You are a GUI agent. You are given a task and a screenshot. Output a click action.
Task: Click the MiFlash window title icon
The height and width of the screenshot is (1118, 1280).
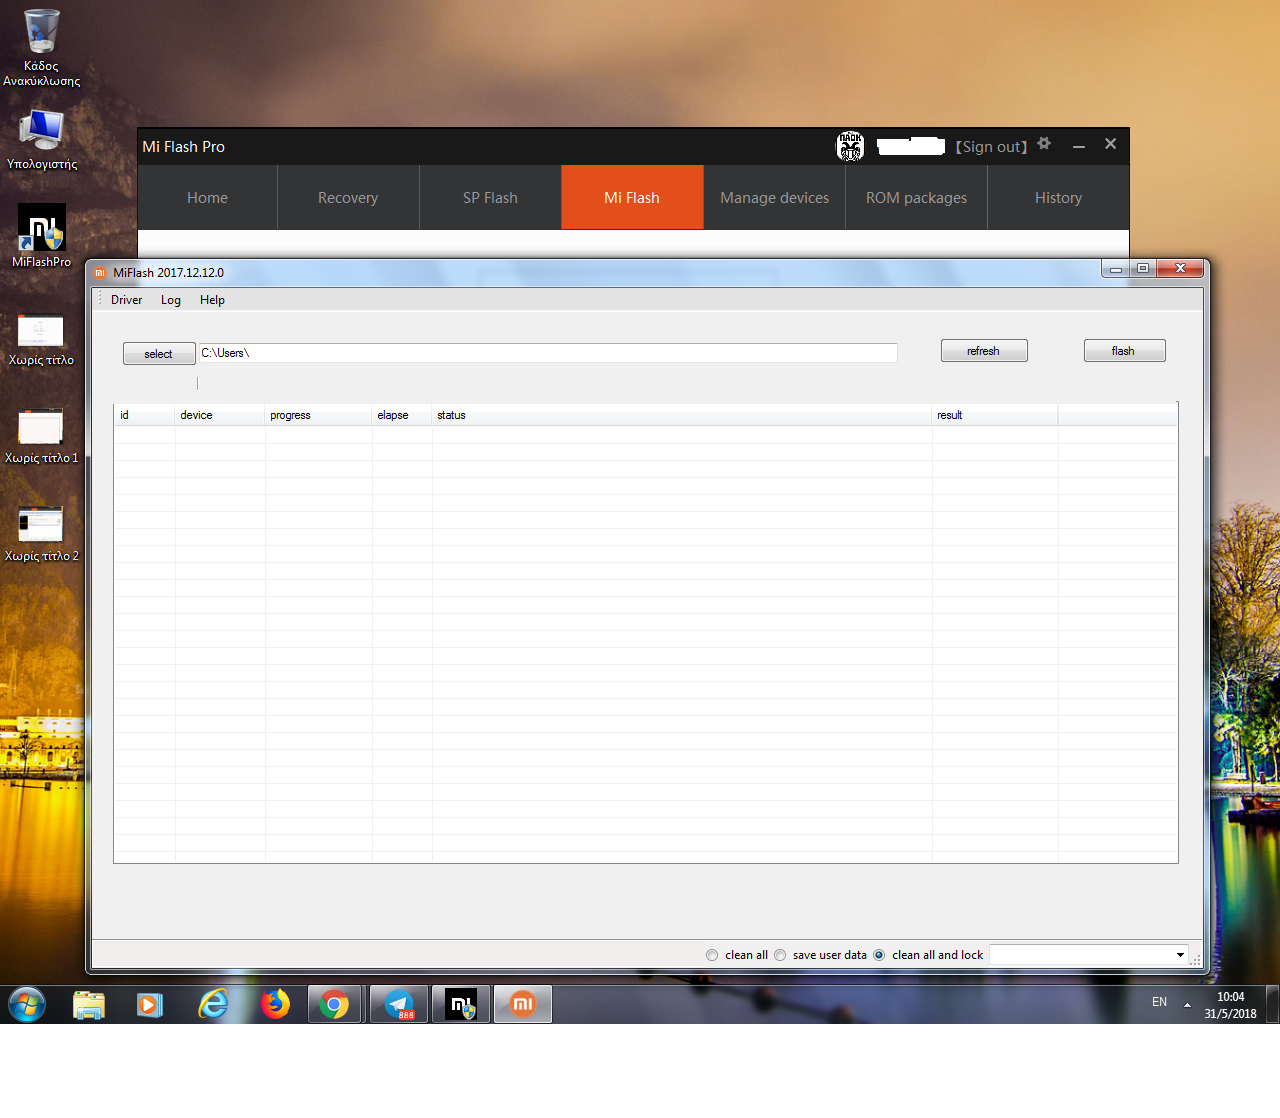coord(100,272)
